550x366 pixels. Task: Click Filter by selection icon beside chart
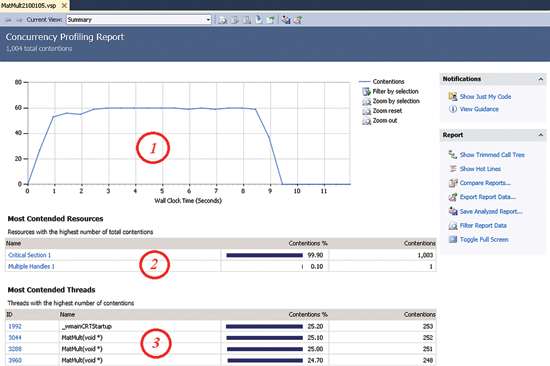pyautogui.click(x=367, y=92)
